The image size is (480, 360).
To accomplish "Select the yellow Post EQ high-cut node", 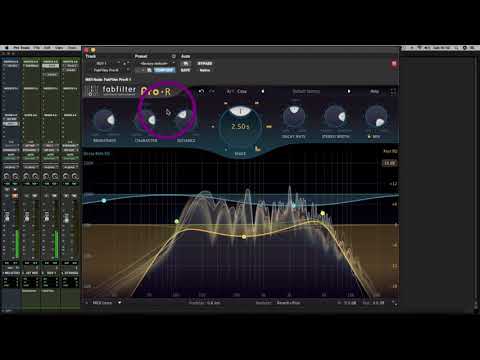I will [322, 213].
